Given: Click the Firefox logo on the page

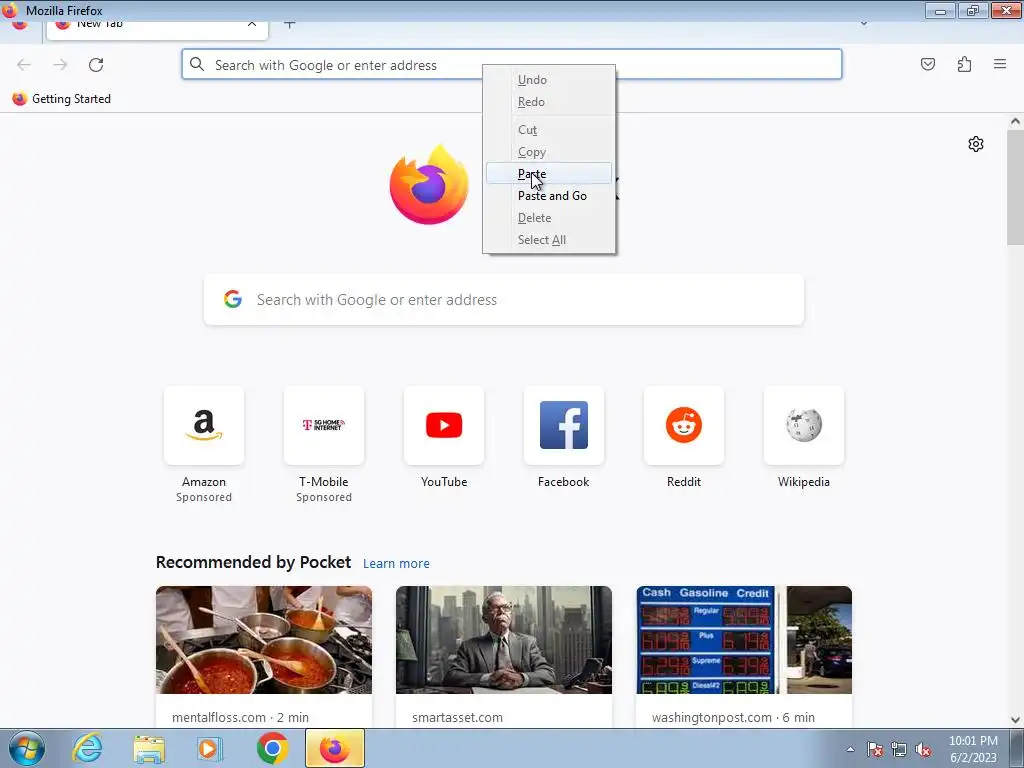Looking at the screenshot, I should pos(429,184).
